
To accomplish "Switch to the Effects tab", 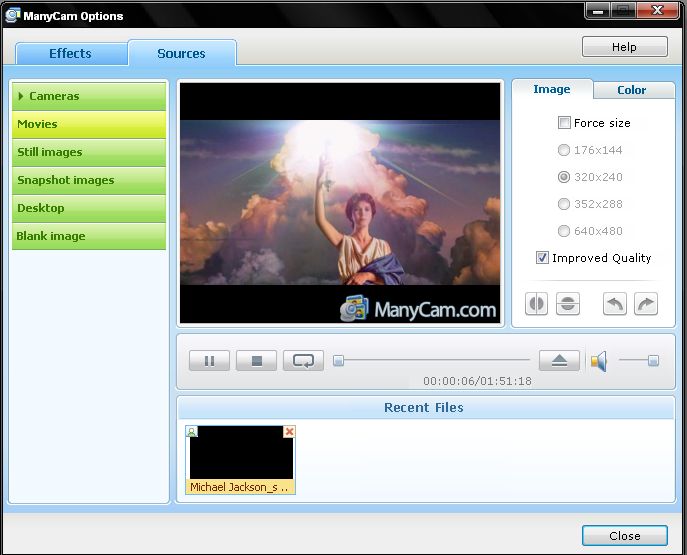I will (71, 53).
